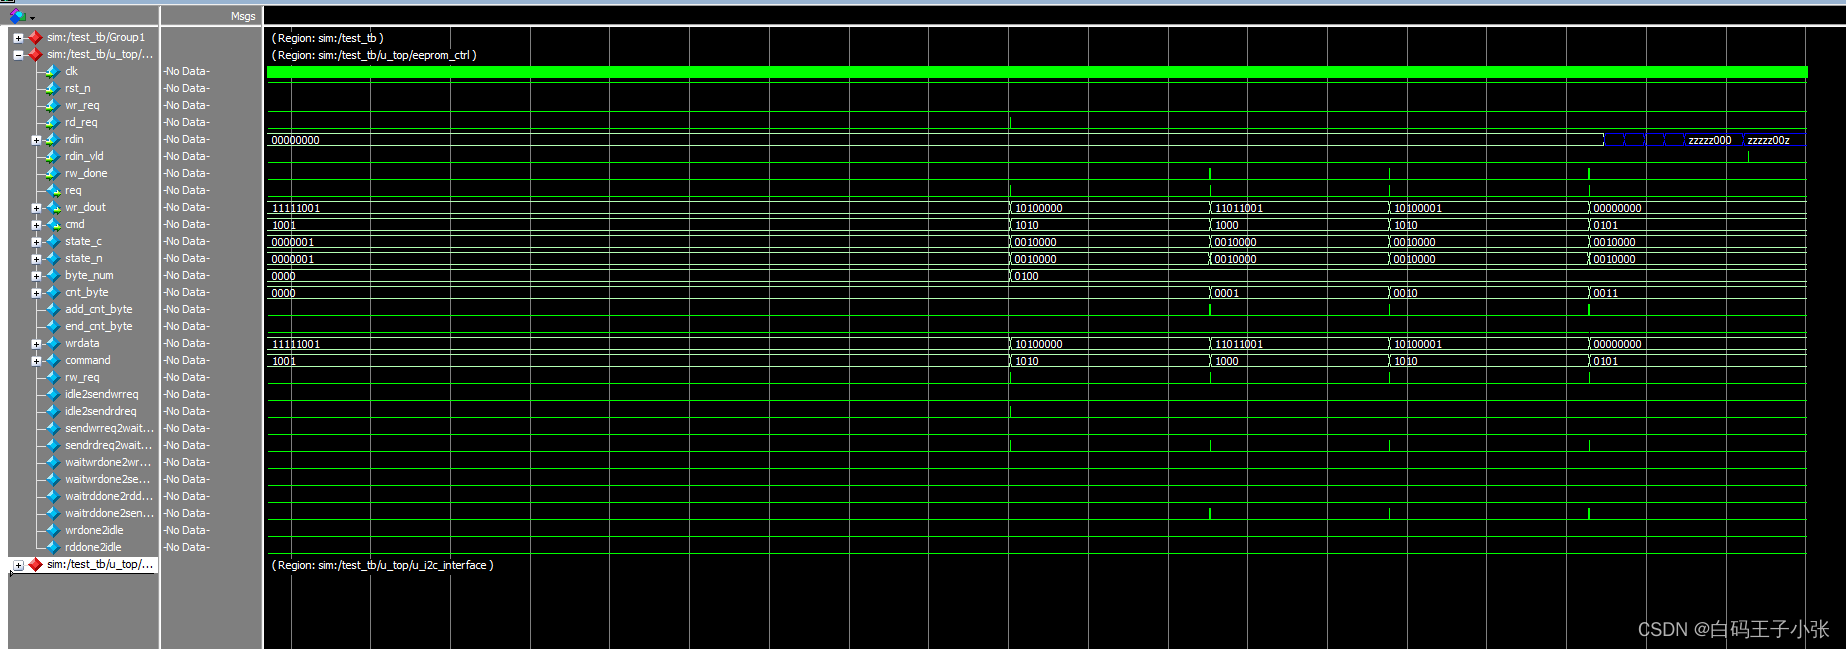Screen dimensions: 1846x649
Task: Expand the byte_num bus signal
Action: click(36, 276)
